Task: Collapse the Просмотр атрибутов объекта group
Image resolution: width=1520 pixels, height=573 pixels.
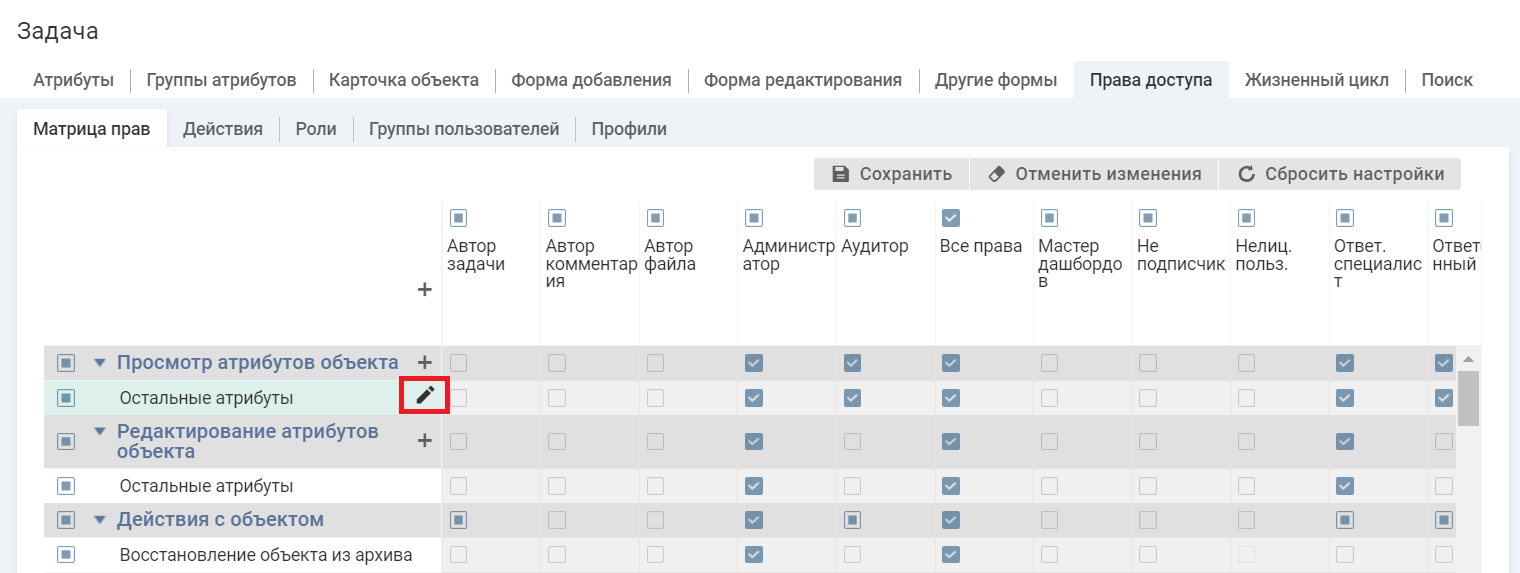Action: tap(99, 362)
